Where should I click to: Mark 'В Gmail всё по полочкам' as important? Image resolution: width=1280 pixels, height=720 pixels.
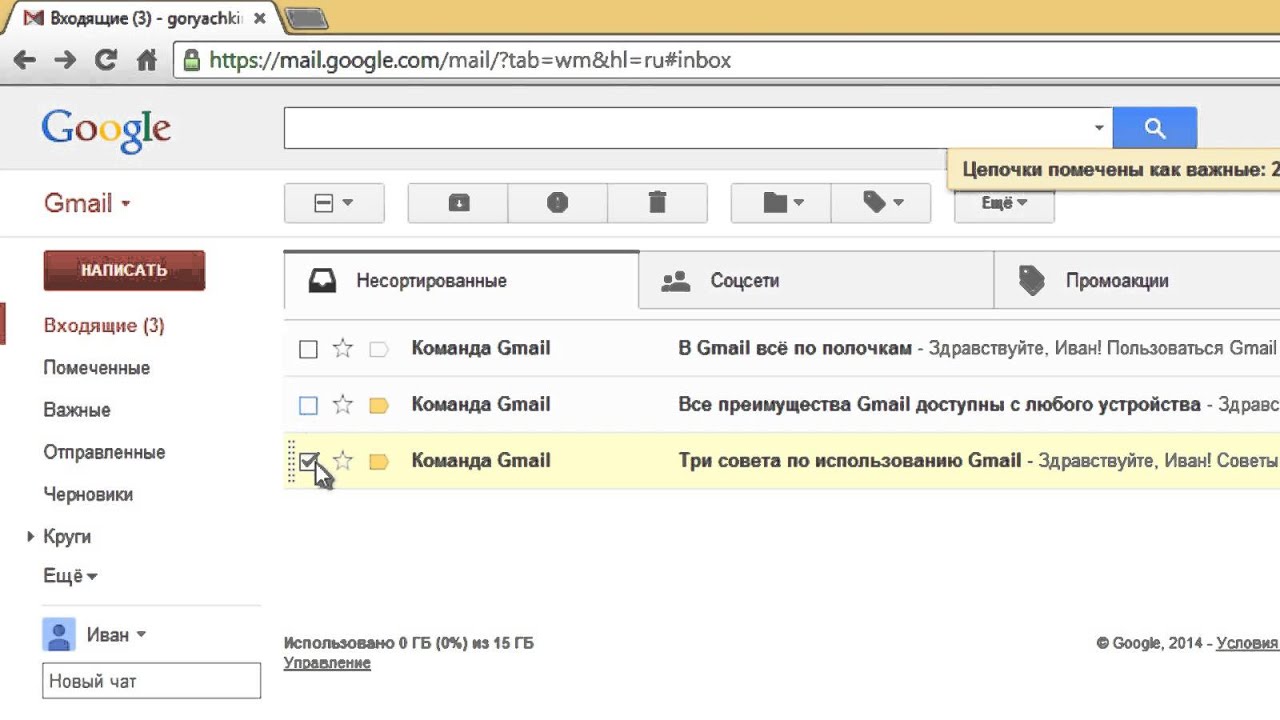pos(379,349)
